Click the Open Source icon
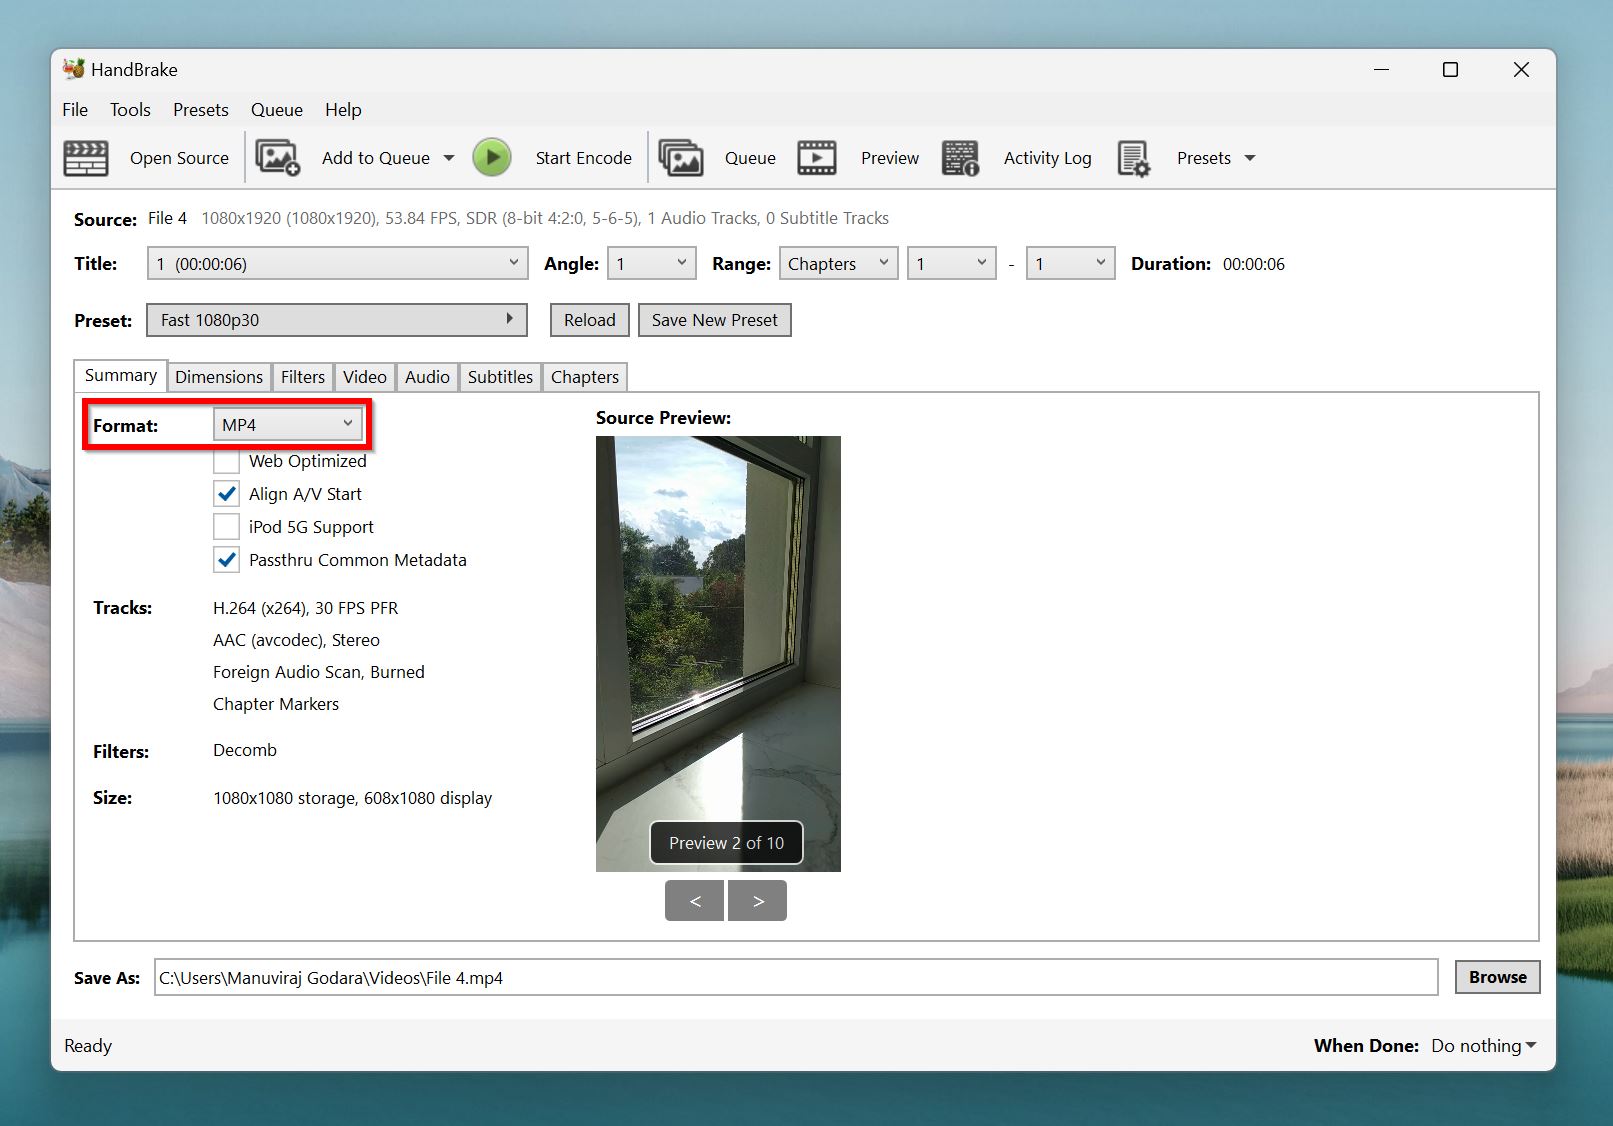1613x1126 pixels. click(85, 157)
